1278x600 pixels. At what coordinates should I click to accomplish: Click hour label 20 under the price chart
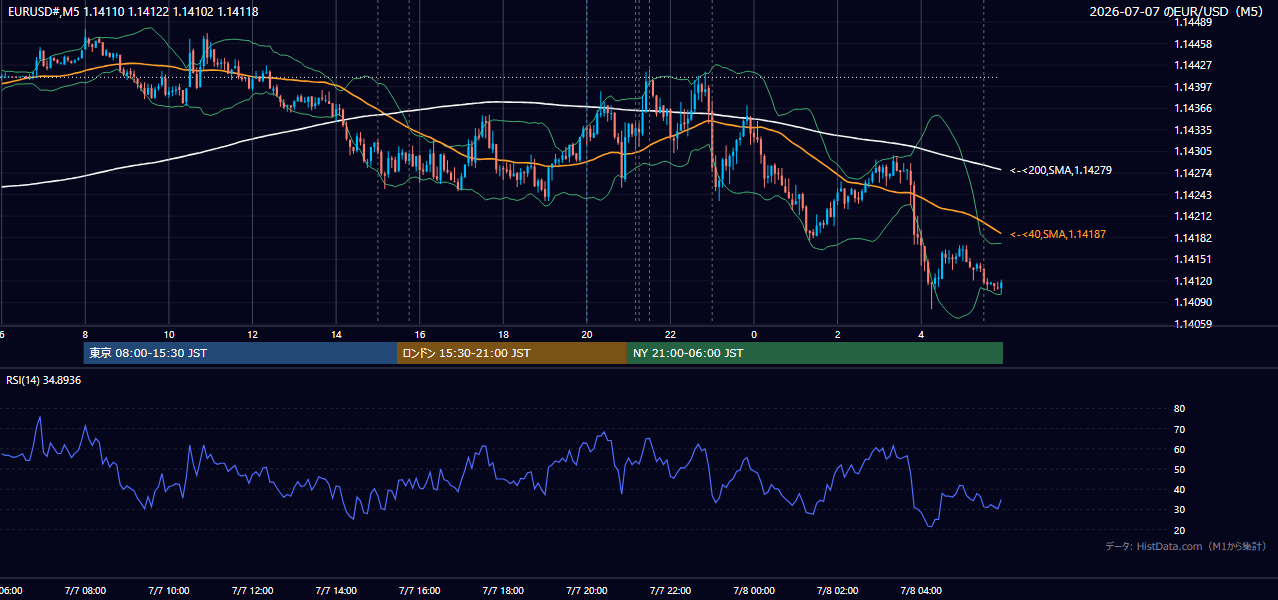pos(587,335)
